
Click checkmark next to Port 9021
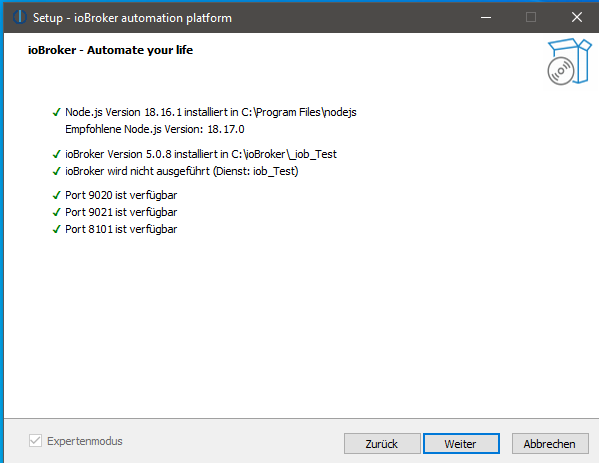[56, 212]
